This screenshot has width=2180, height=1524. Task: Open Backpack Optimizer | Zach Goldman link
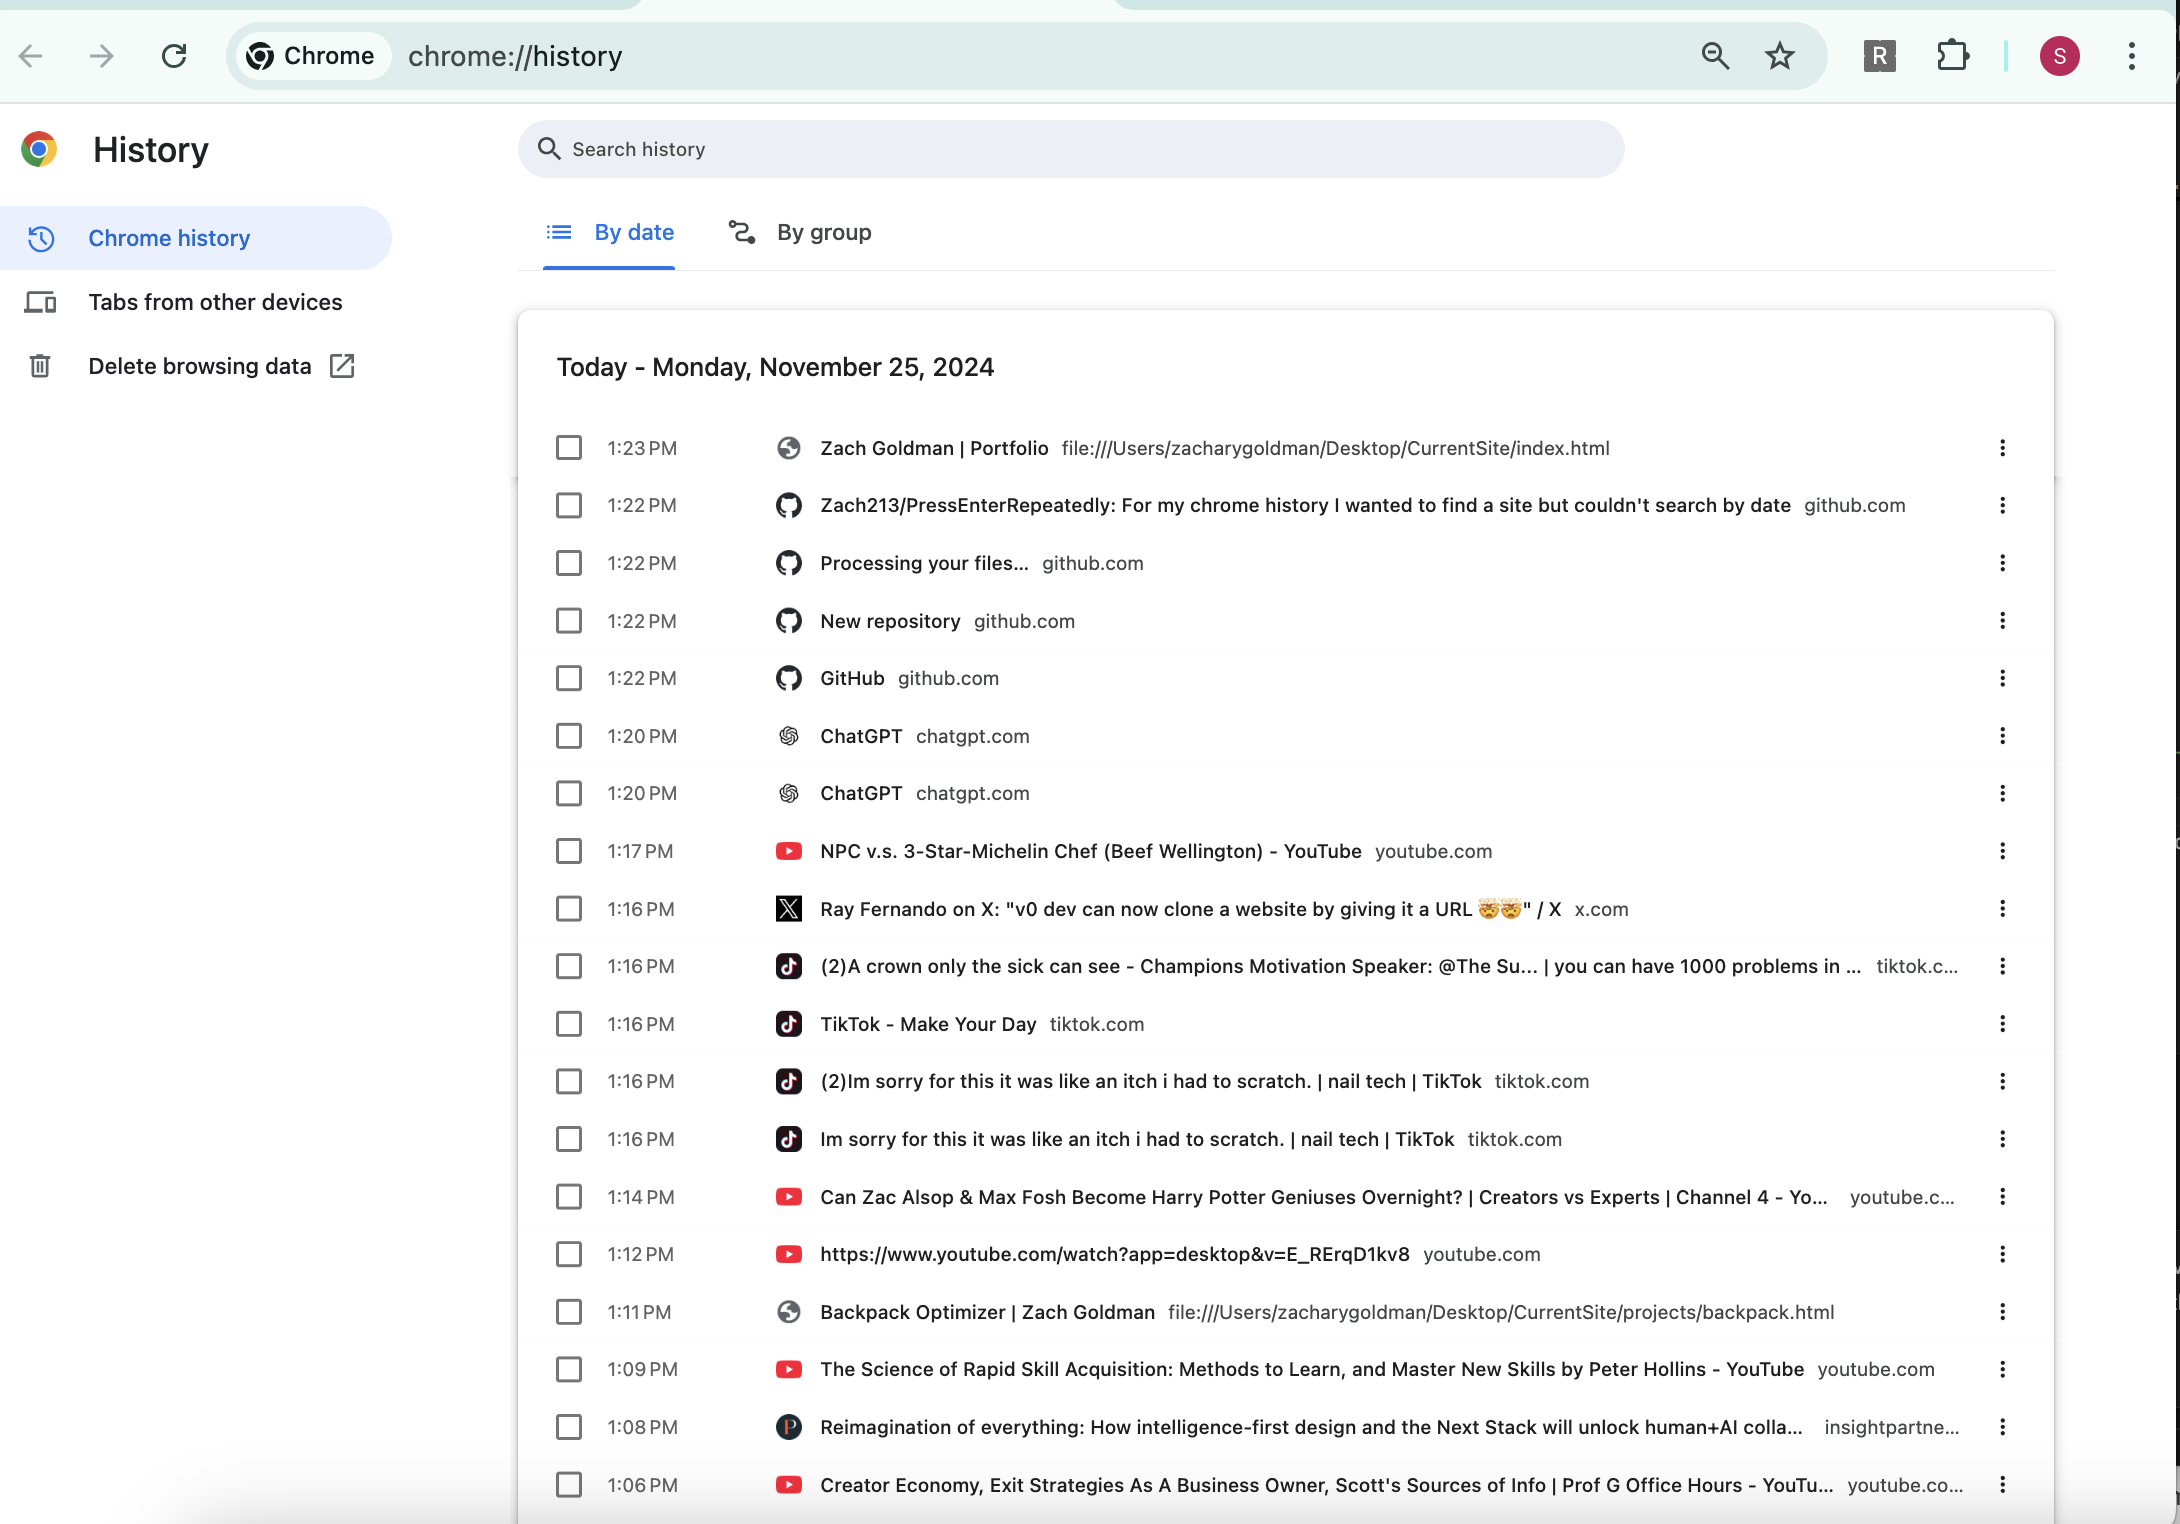[987, 1312]
